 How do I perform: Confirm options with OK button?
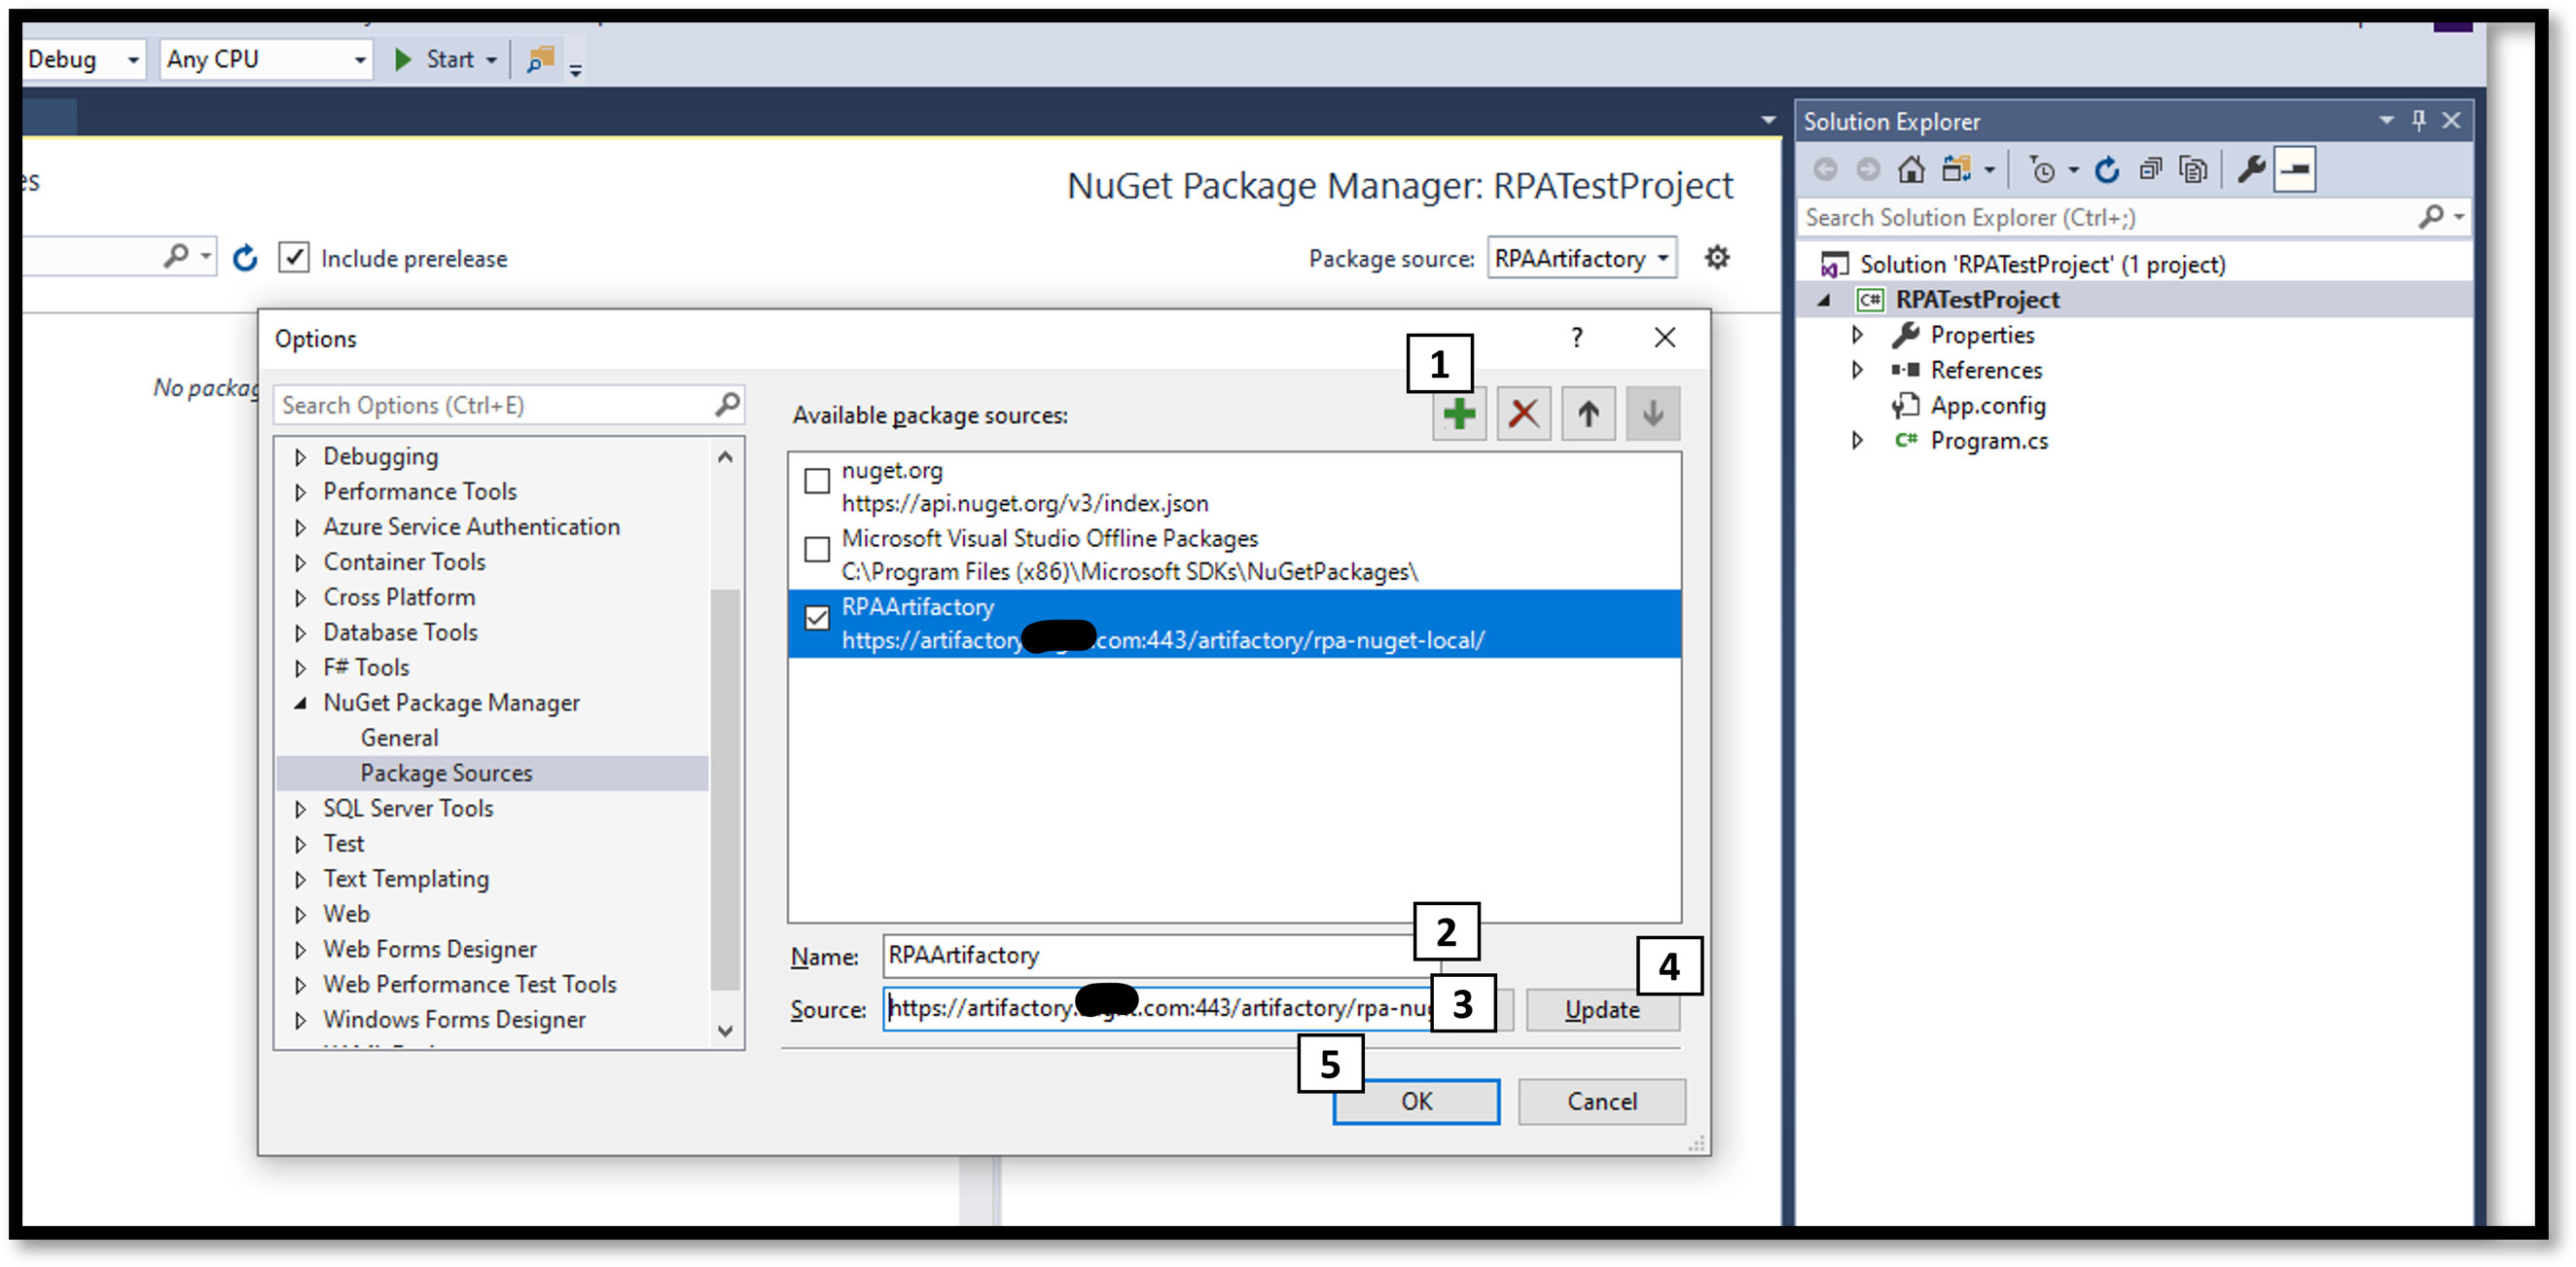tap(1415, 1101)
